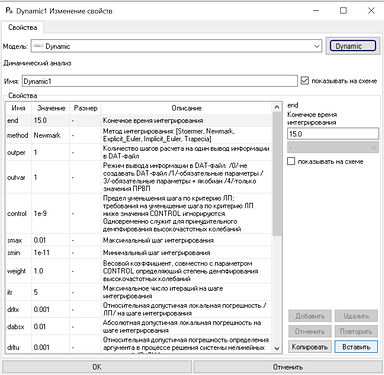Click the Отменить button next to Повторить

(310, 331)
